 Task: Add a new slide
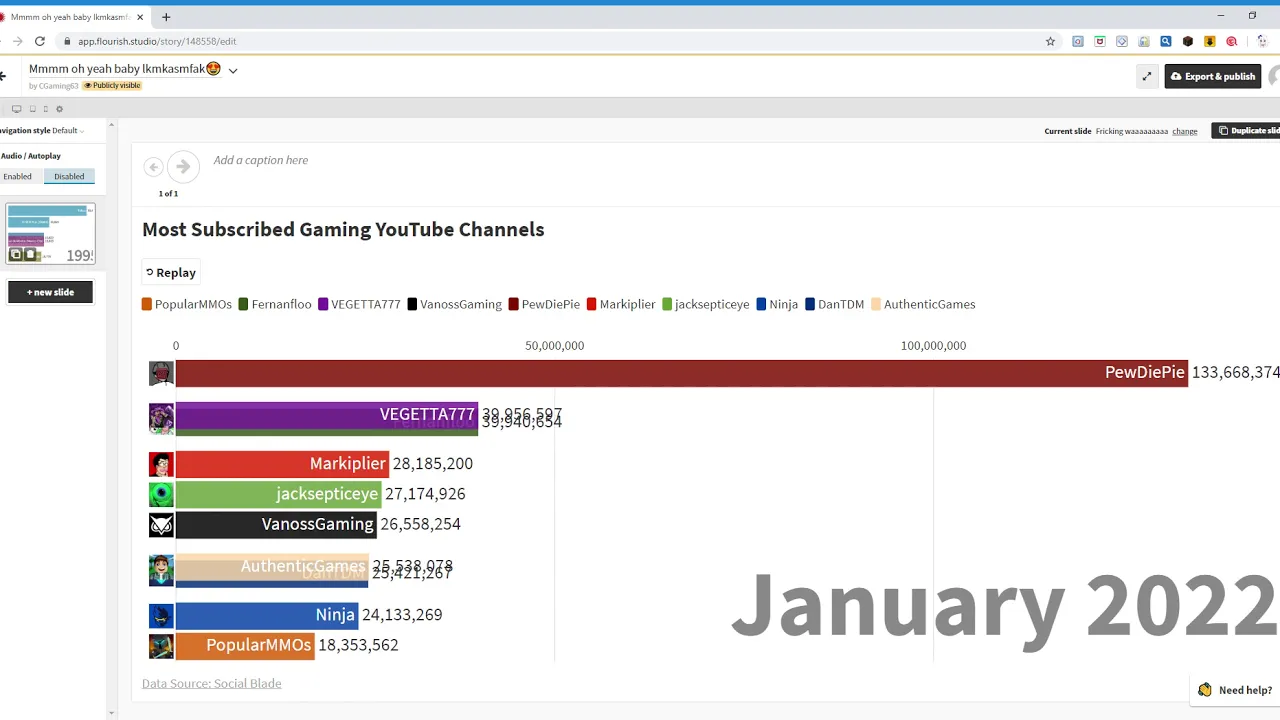(50, 292)
